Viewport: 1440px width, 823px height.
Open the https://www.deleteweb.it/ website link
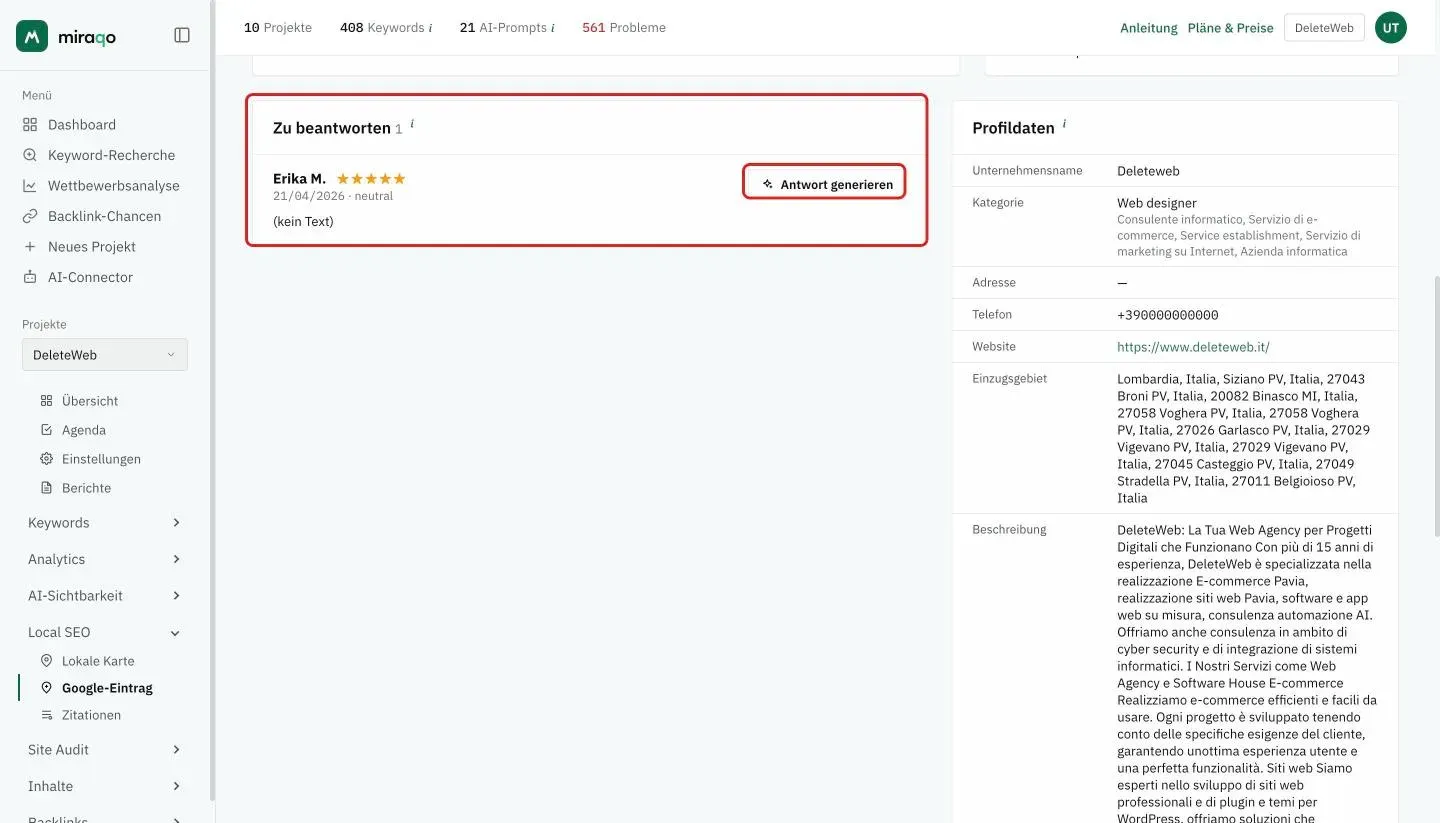[x=1193, y=347]
